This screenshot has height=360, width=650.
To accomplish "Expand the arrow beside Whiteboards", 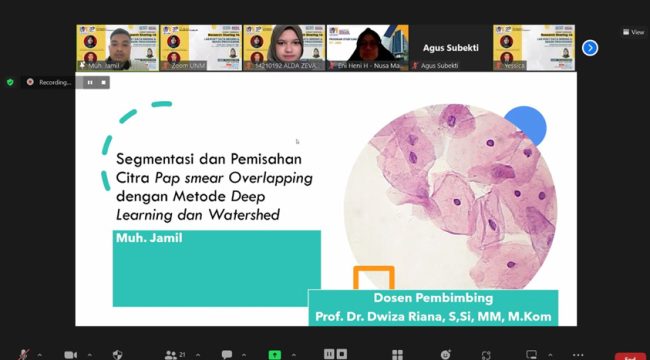I will (x=550, y=355).
